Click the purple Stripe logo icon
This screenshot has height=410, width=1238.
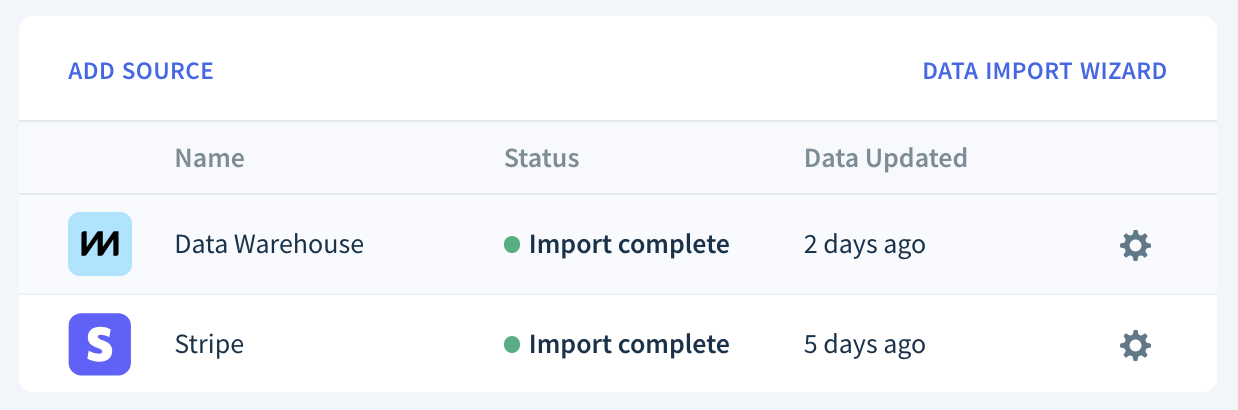(100, 344)
